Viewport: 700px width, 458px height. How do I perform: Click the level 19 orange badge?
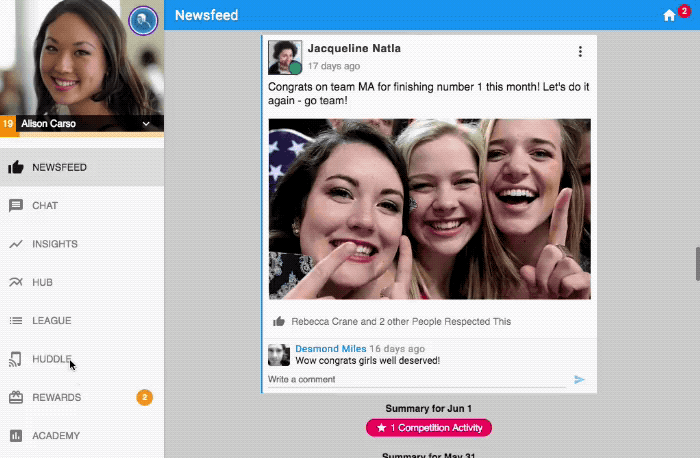click(8, 124)
